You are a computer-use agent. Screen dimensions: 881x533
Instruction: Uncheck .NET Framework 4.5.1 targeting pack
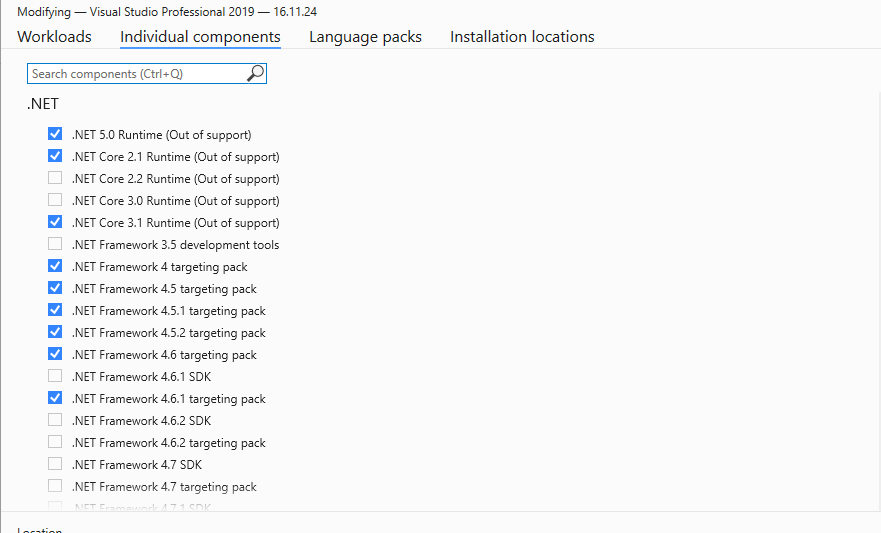coord(55,309)
